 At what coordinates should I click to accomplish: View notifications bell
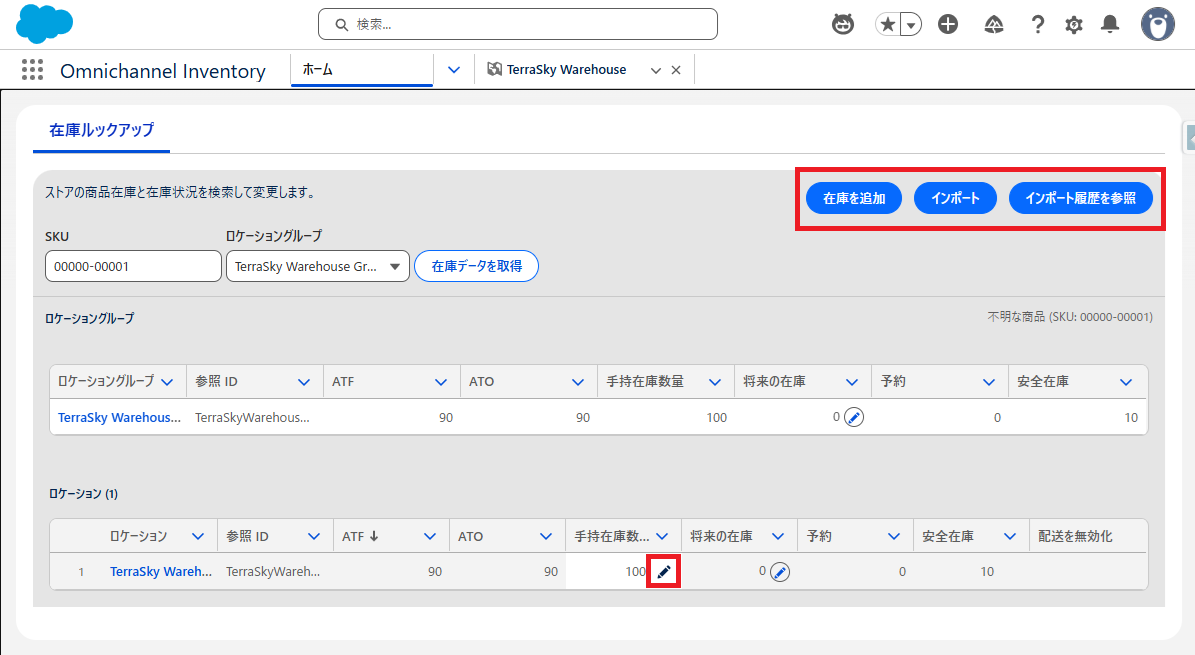[1110, 24]
